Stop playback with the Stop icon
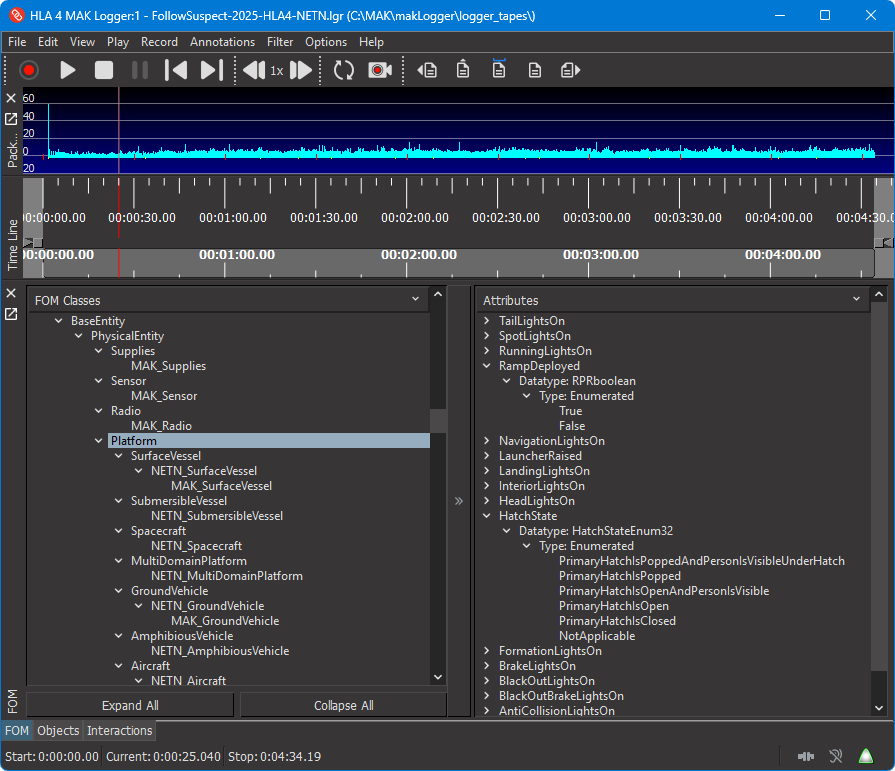Screen dimensions: 895x771 [102, 70]
